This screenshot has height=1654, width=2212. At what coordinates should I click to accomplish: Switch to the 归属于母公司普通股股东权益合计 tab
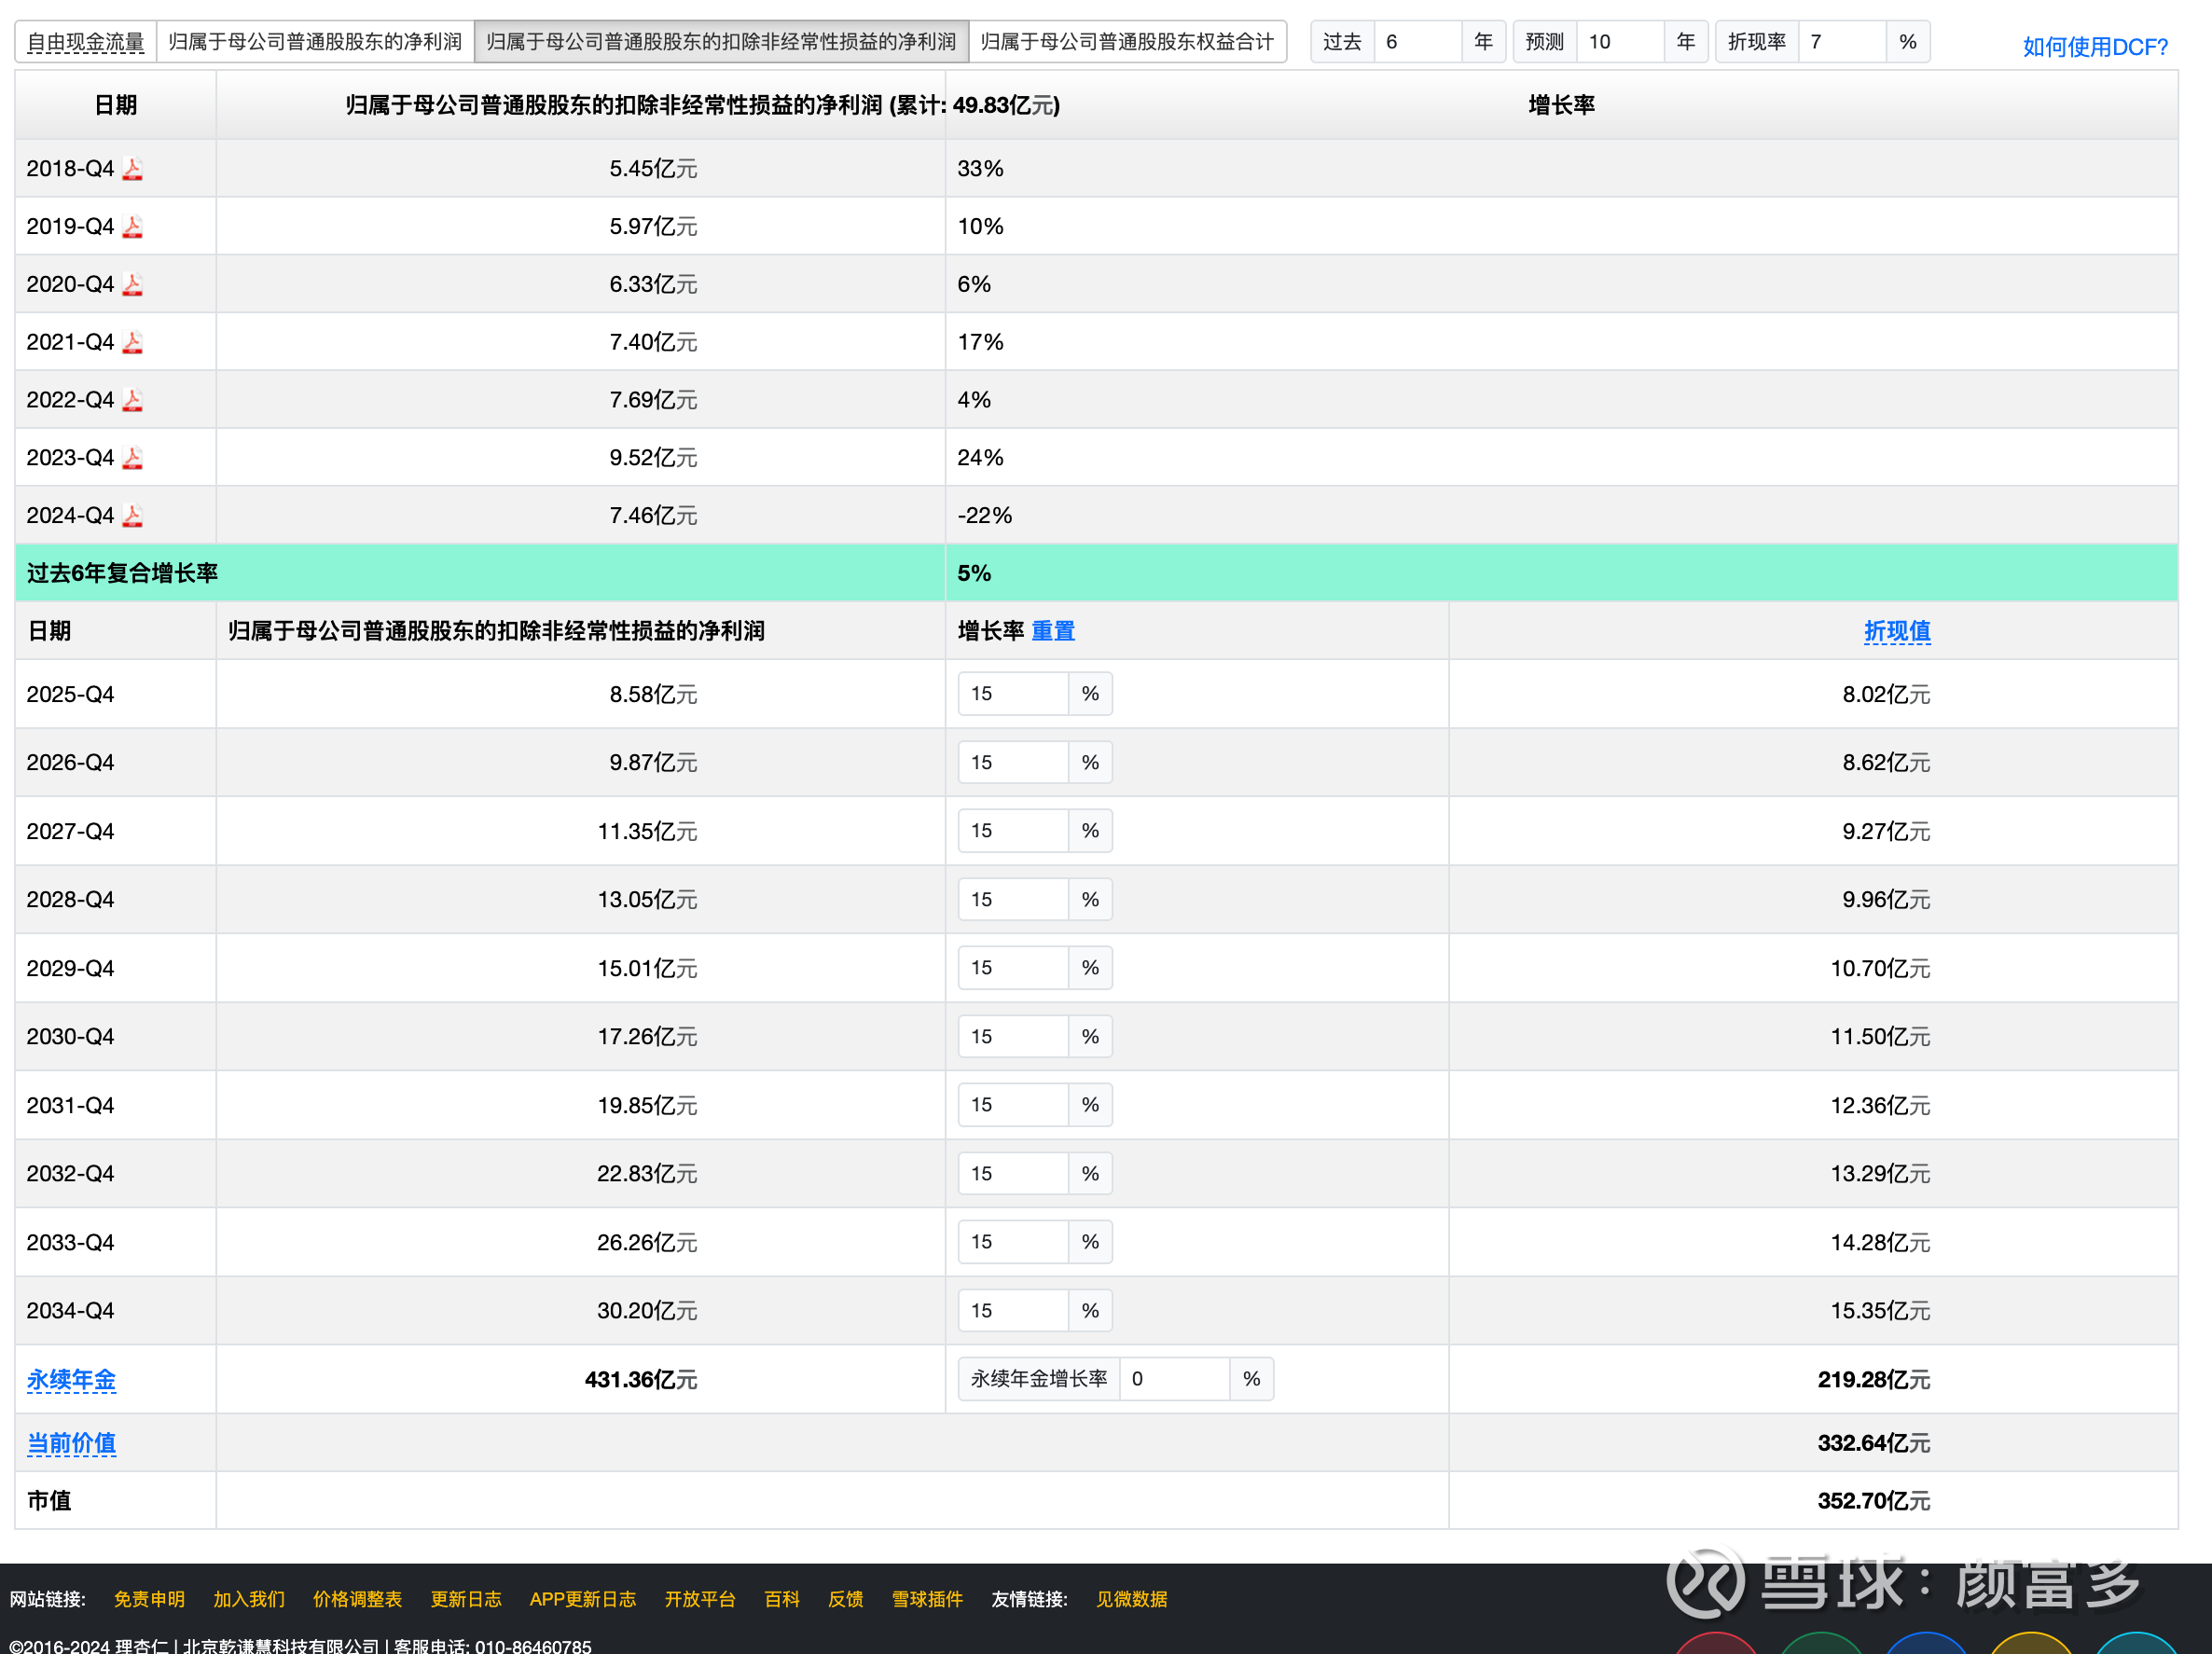tap(1127, 42)
